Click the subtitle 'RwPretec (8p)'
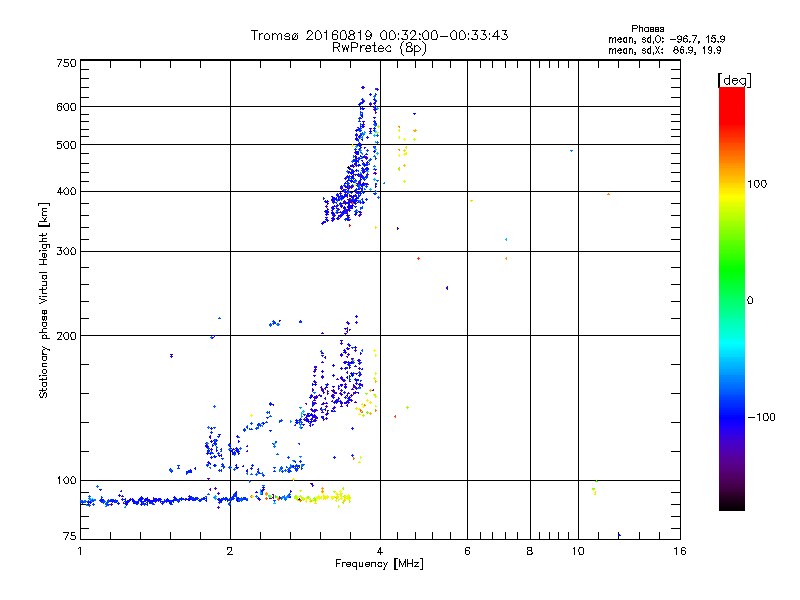The image size is (800, 600). tap(379, 48)
